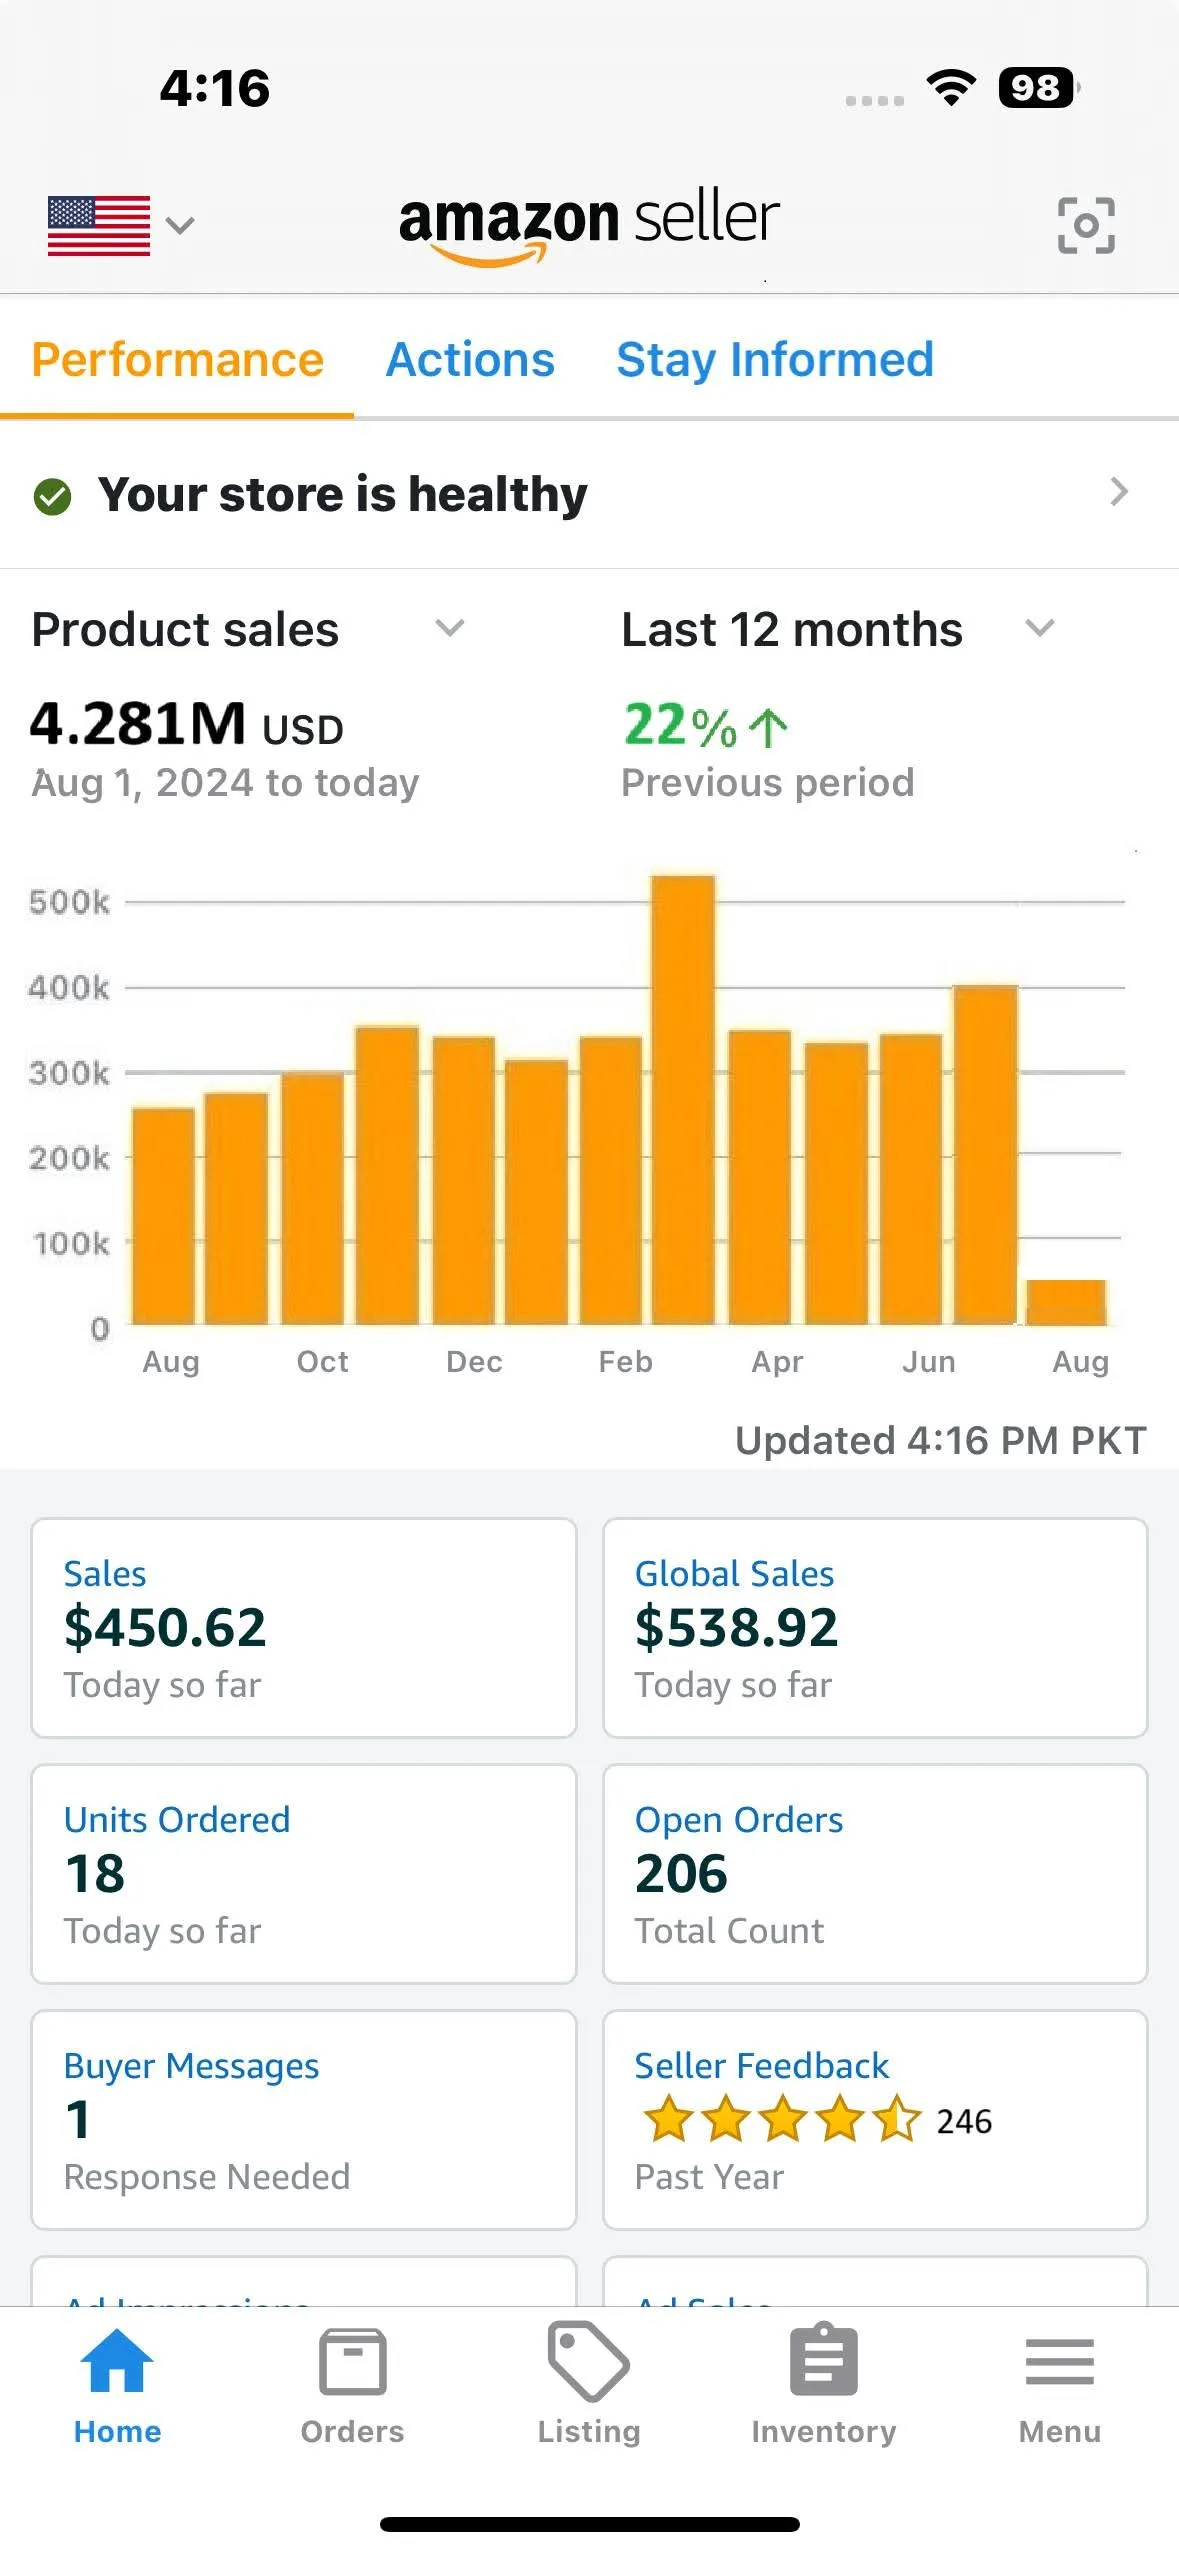Open the Stay Informed tab

click(775, 360)
